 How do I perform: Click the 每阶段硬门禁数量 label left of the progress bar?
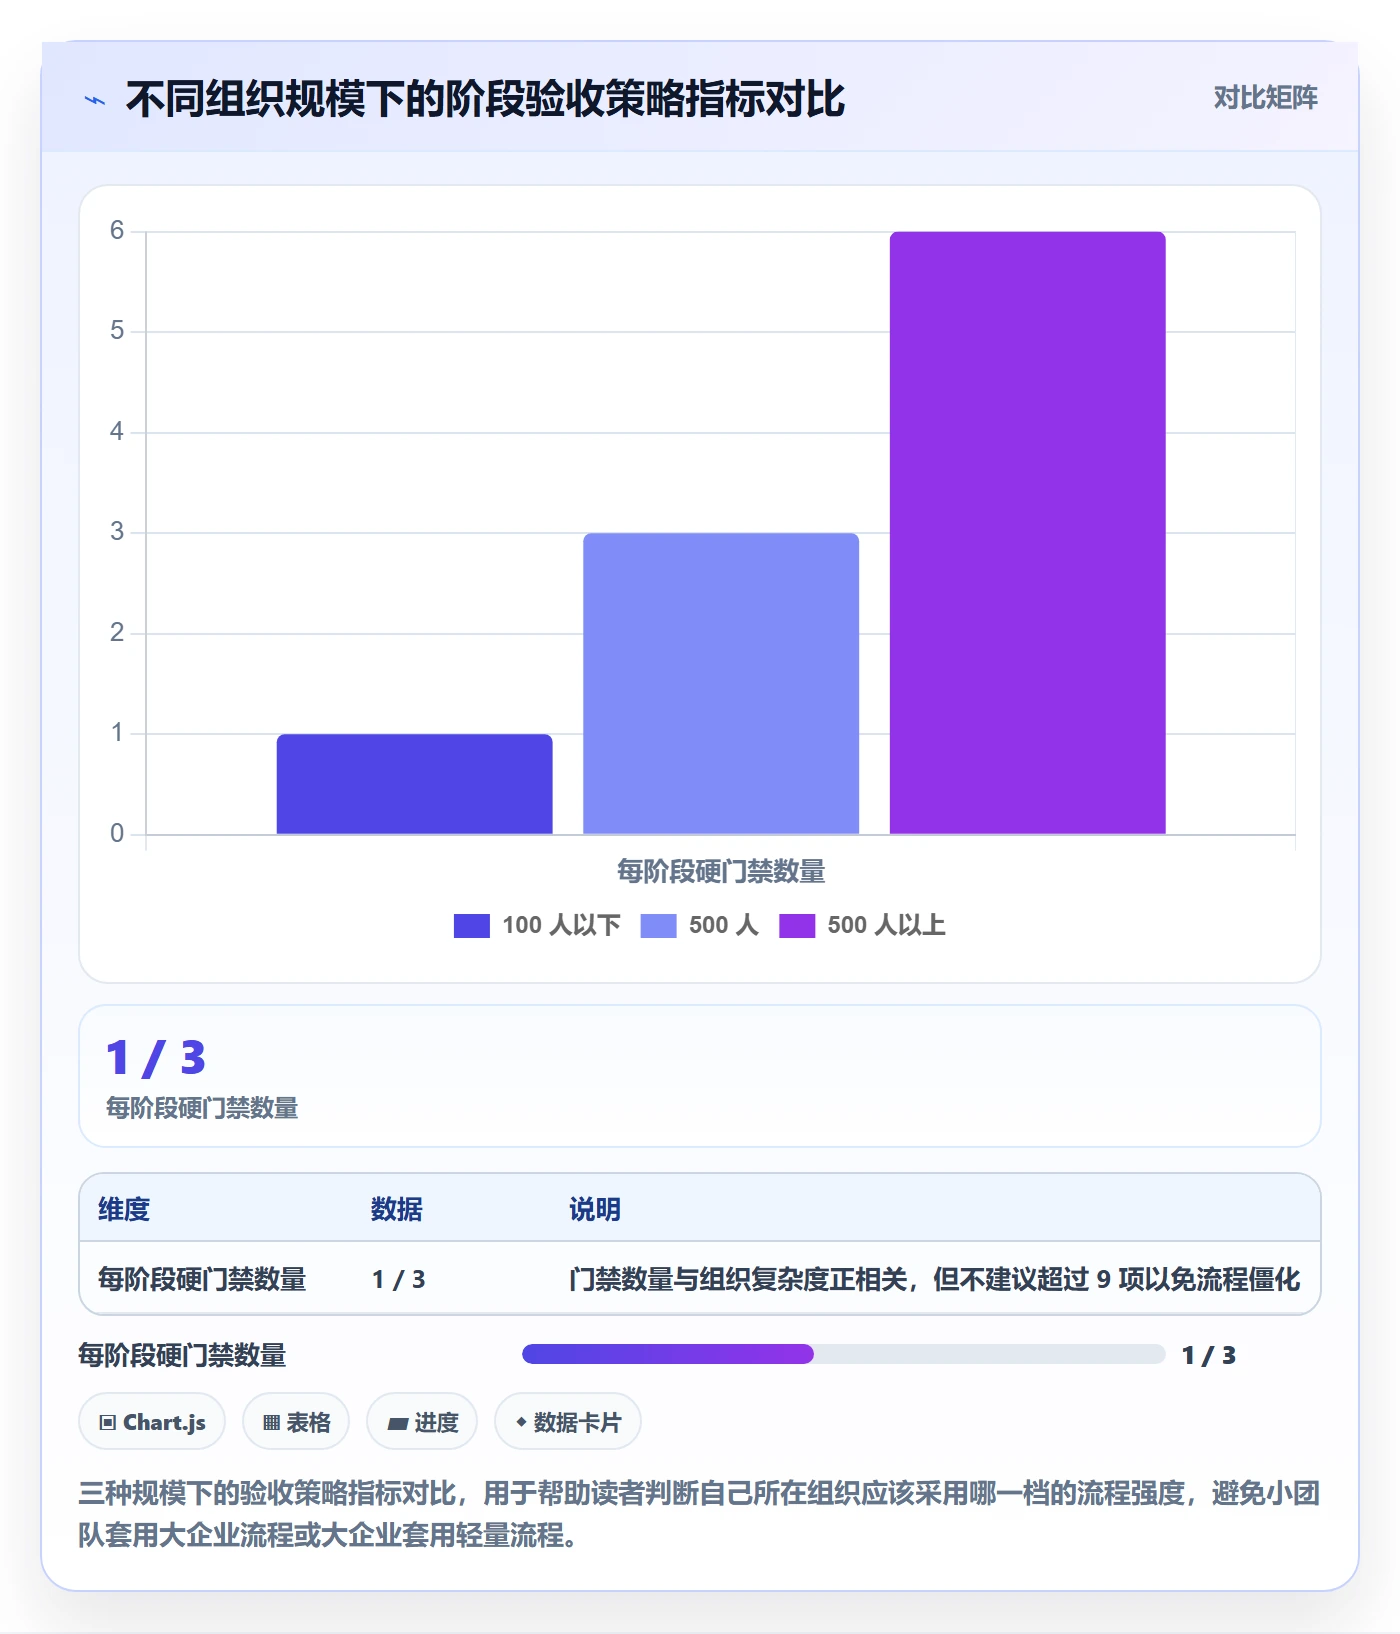[x=183, y=1355]
